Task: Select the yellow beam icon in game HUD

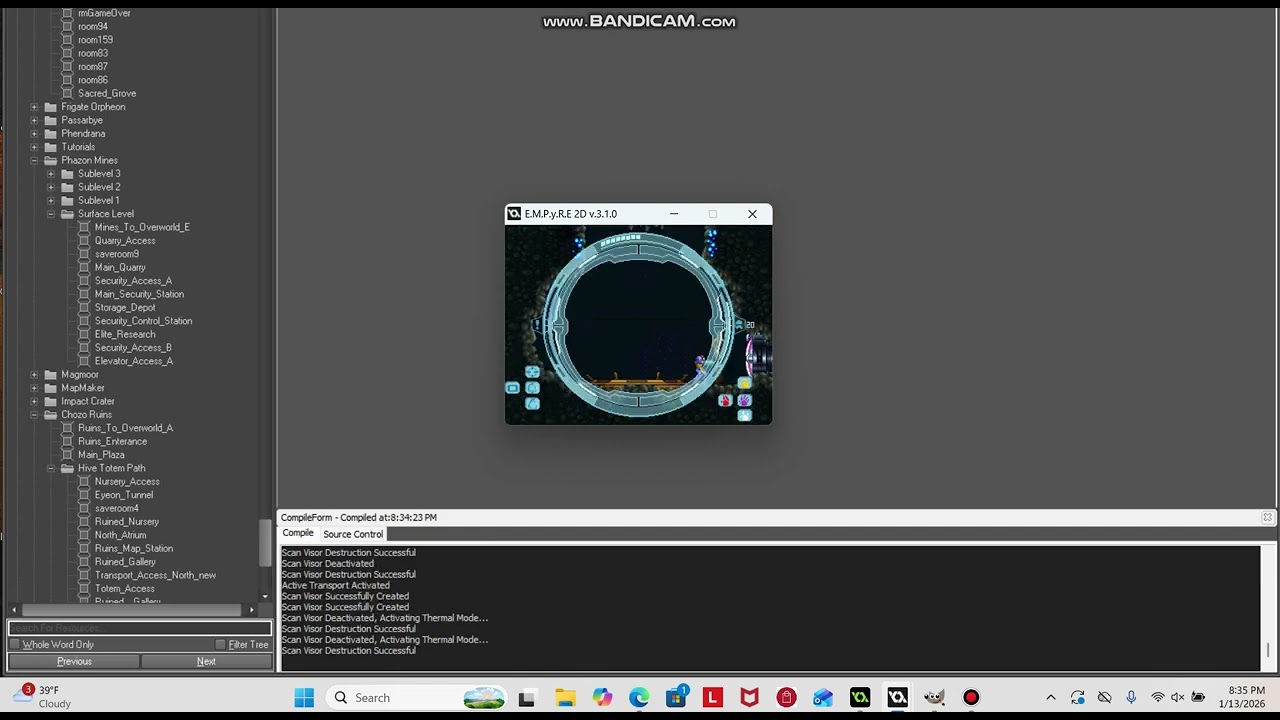Action: point(745,384)
